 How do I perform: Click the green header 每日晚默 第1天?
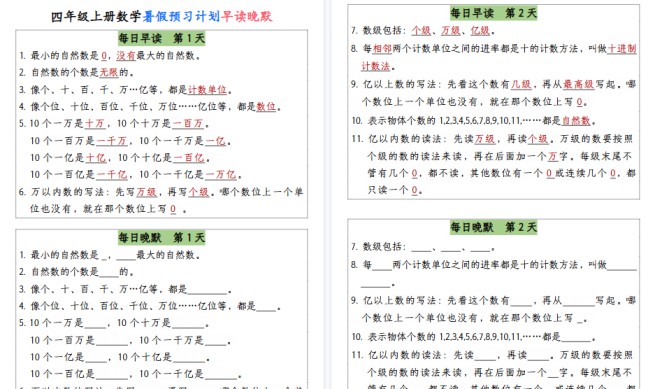[x=162, y=238]
